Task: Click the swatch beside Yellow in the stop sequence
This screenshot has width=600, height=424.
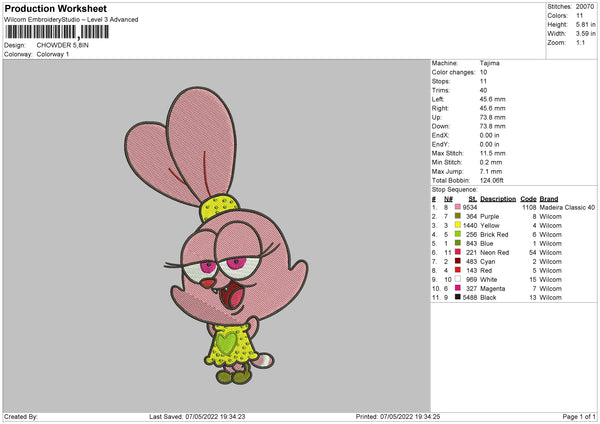Action: click(458, 225)
